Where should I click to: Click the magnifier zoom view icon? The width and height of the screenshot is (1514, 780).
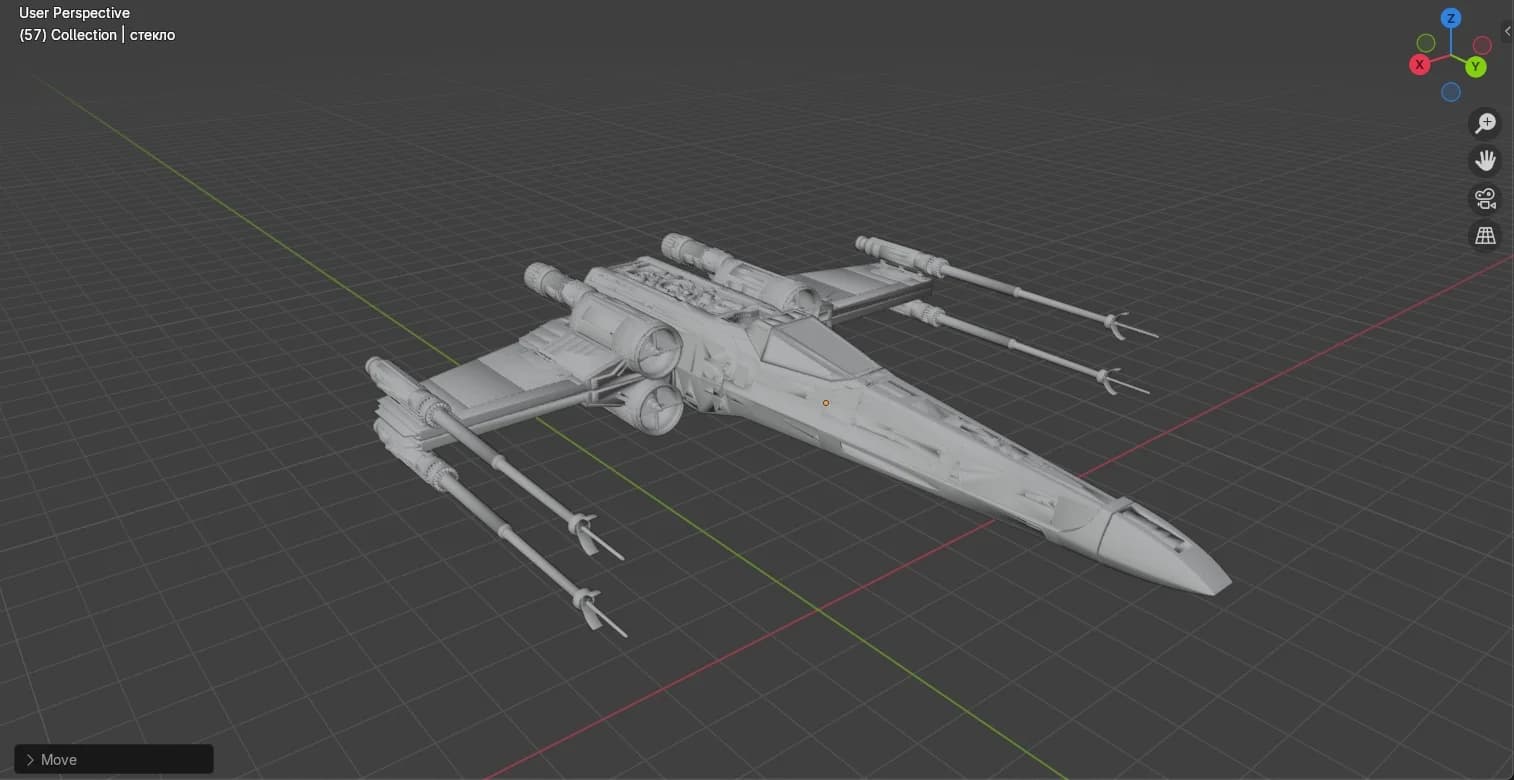click(1485, 123)
